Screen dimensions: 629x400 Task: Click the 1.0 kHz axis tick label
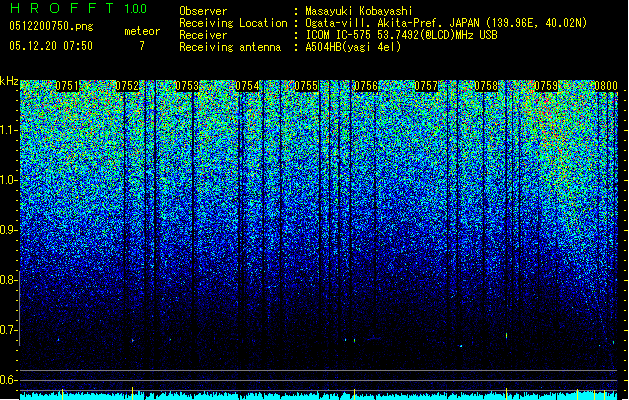coord(9,180)
